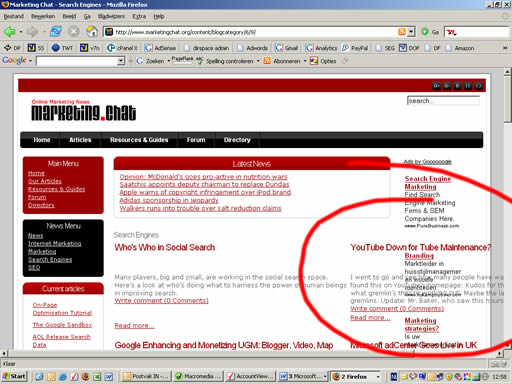Click Abonneren feed button in Google toolbar
The width and height of the screenshot is (512, 384).
click(x=282, y=61)
